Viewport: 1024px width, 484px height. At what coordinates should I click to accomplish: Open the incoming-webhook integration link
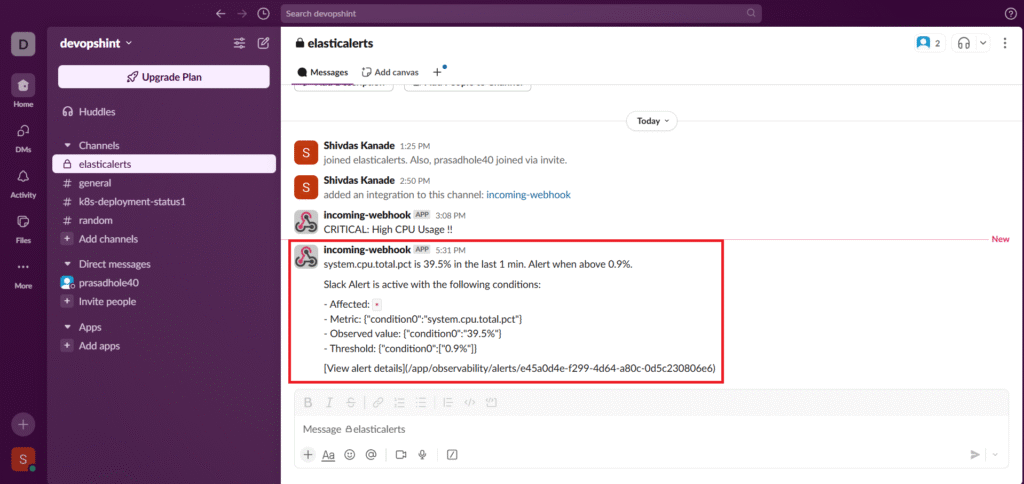pos(528,194)
